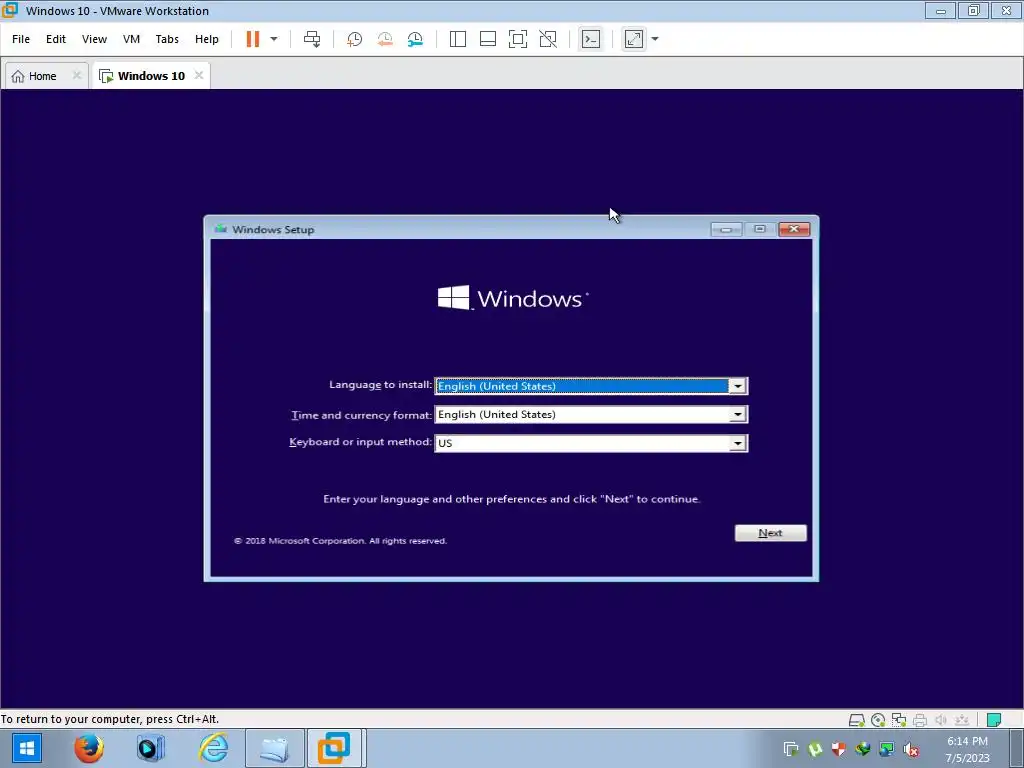The width and height of the screenshot is (1024, 768).
Task: Click the sound card status icon
Action: pos(940,720)
